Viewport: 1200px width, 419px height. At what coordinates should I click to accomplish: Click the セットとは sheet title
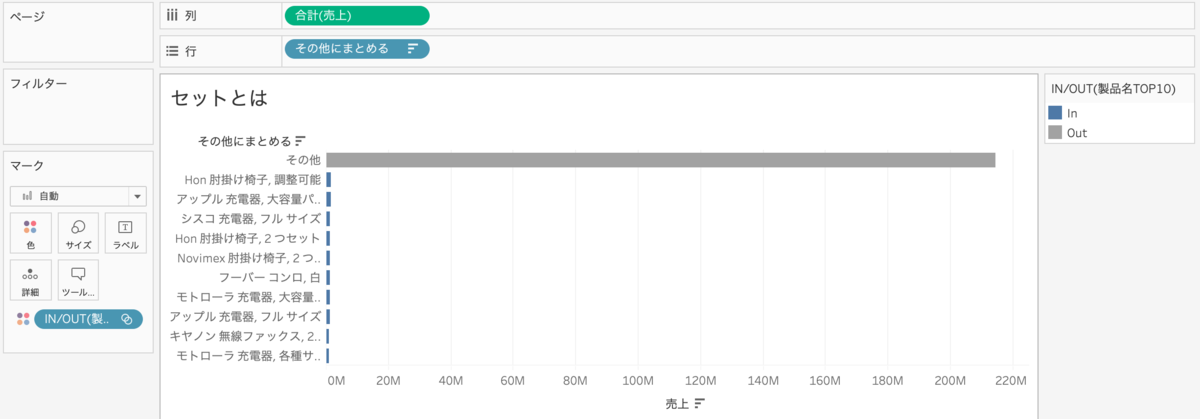(219, 98)
